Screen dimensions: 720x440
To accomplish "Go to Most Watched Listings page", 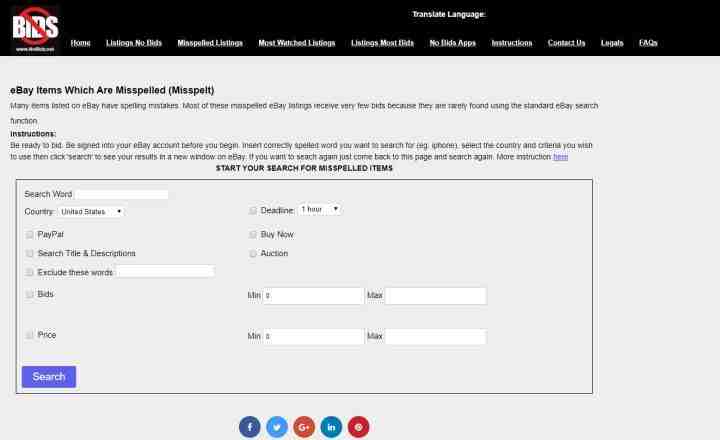I will click(x=297, y=43).
